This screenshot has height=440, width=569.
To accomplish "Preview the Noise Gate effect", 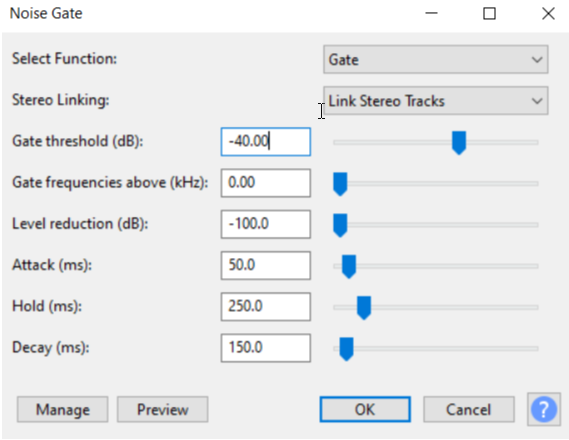I will 163,410.
